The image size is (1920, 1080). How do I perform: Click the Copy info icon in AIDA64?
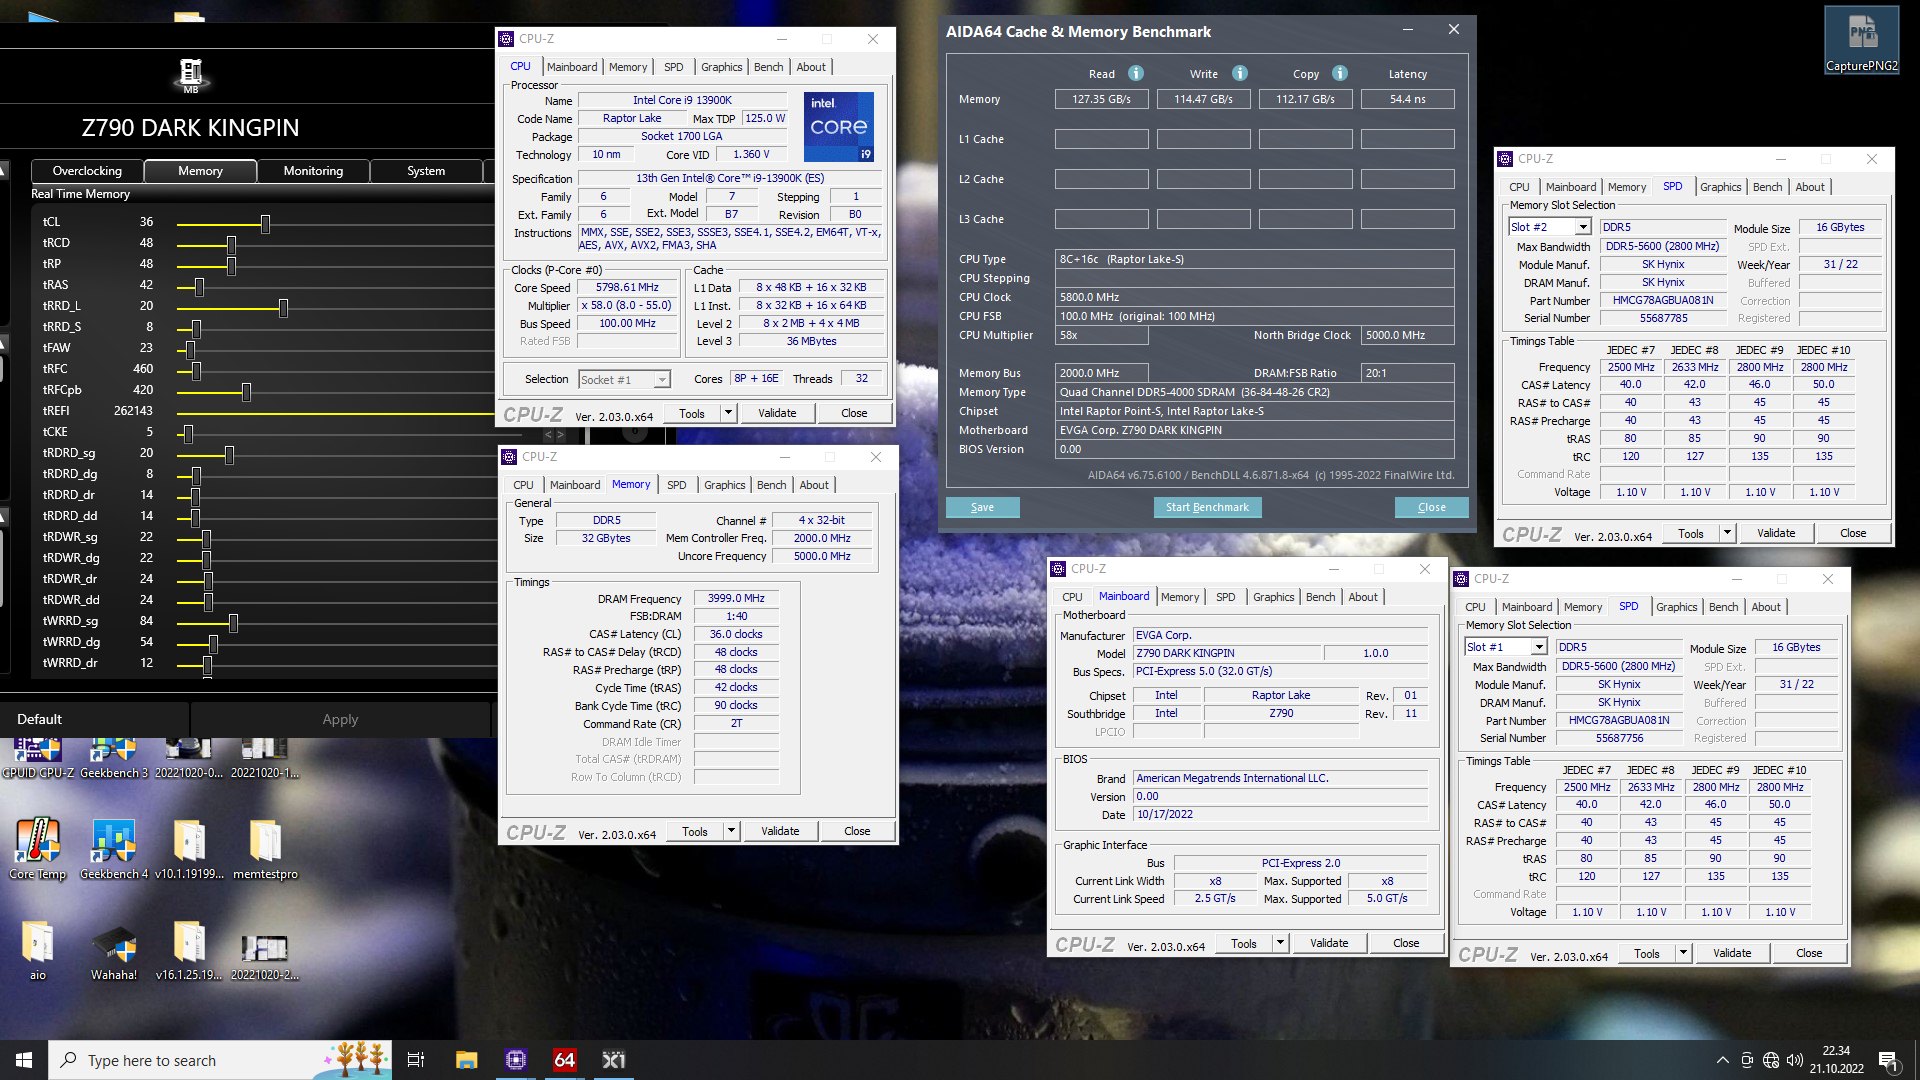(x=1340, y=73)
